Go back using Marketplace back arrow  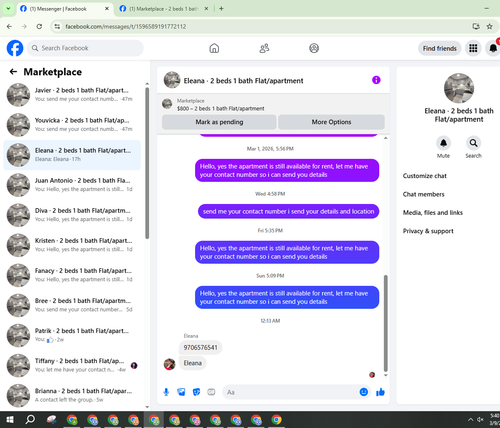click(13, 72)
